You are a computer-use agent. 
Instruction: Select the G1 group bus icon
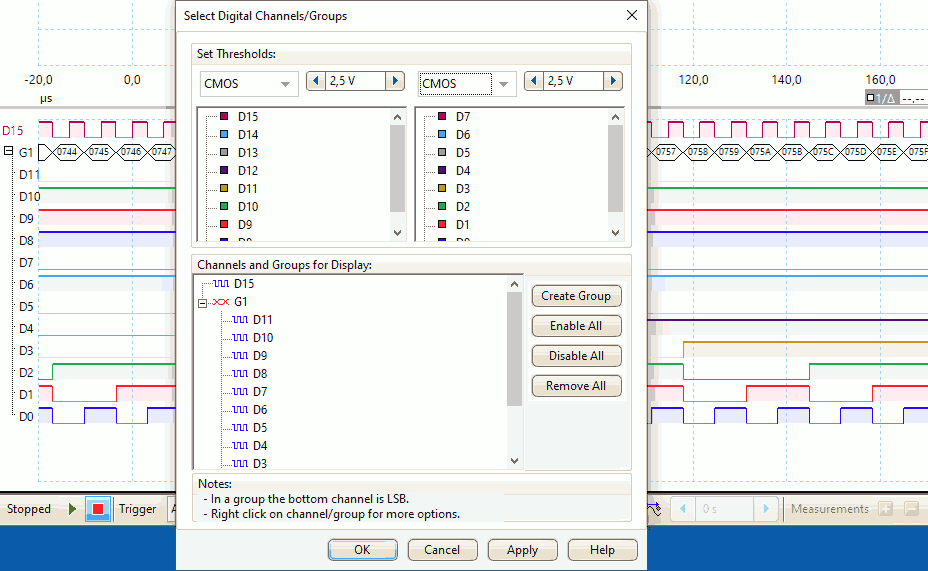[221, 302]
